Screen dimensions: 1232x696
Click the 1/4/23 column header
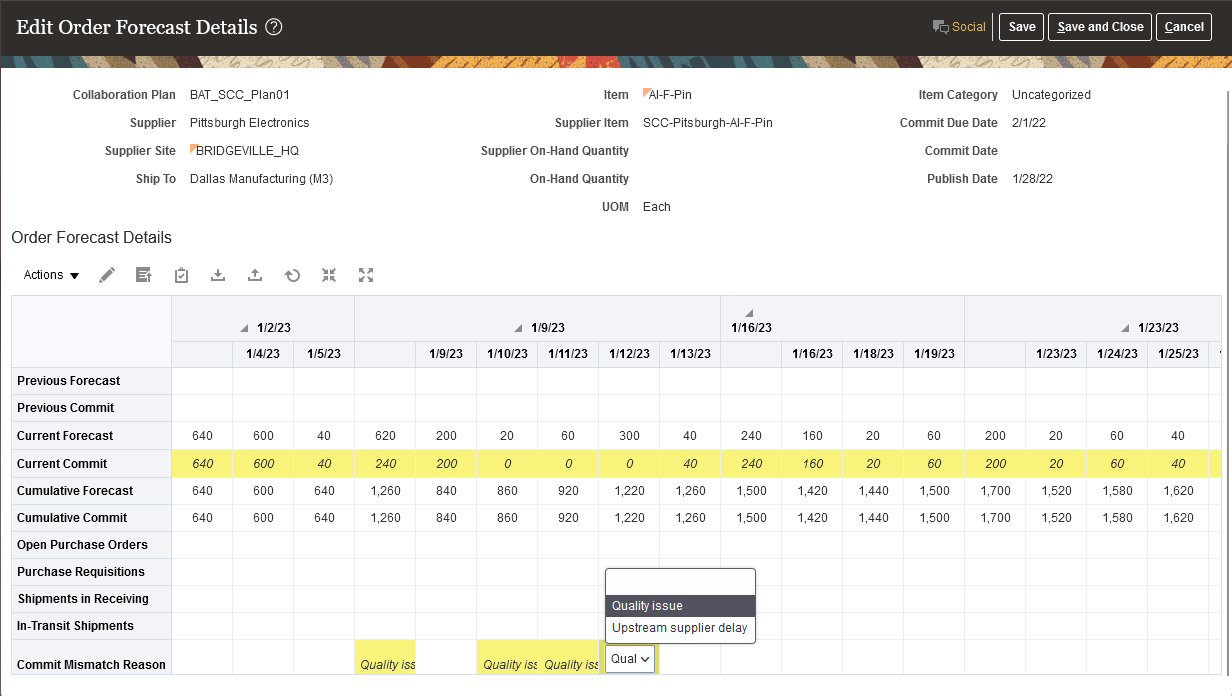(x=263, y=354)
